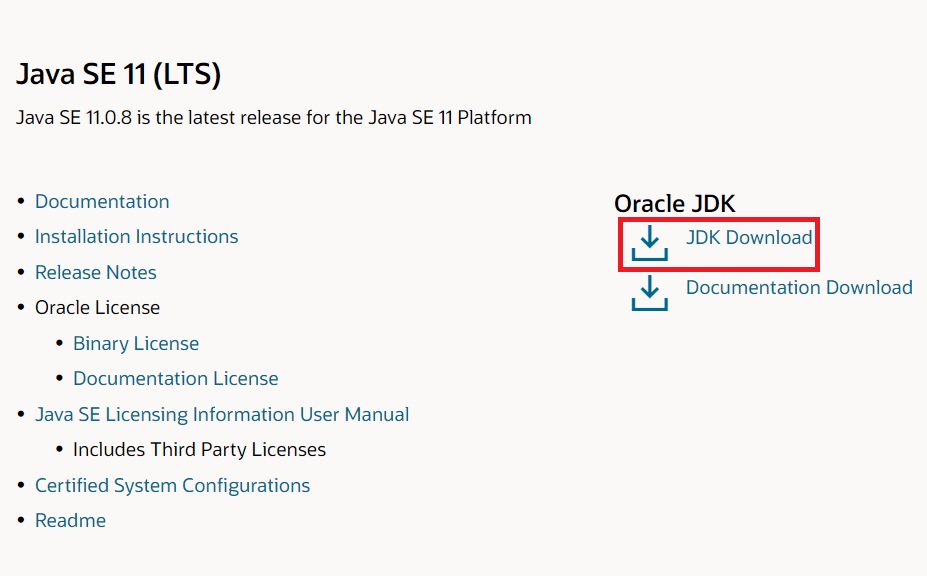Screen dimensions: 927x576
Task: View the Release Notes link
Action: [x=95, y=273]
